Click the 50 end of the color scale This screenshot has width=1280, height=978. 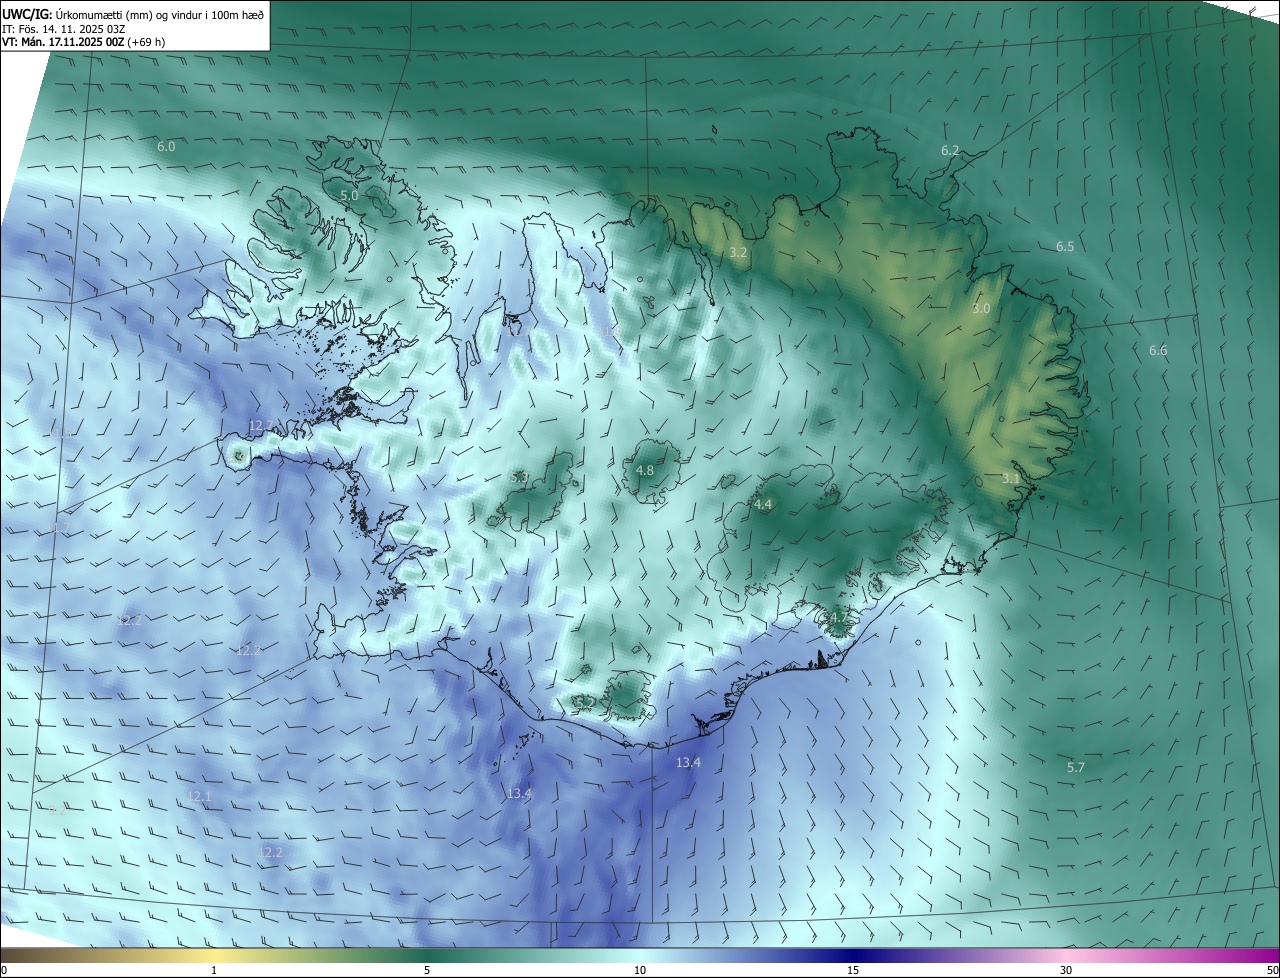tap(1272, 970)
